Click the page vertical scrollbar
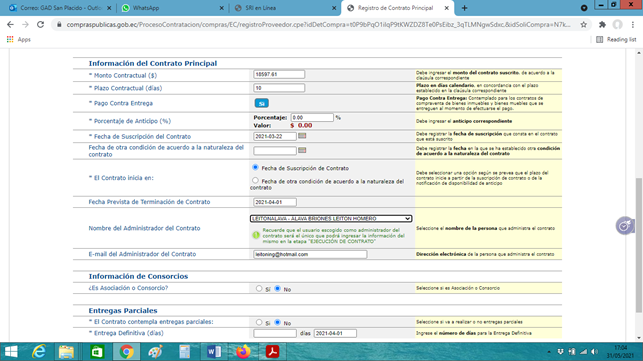Viewport: 643px width, 361px height. point(639,245)
